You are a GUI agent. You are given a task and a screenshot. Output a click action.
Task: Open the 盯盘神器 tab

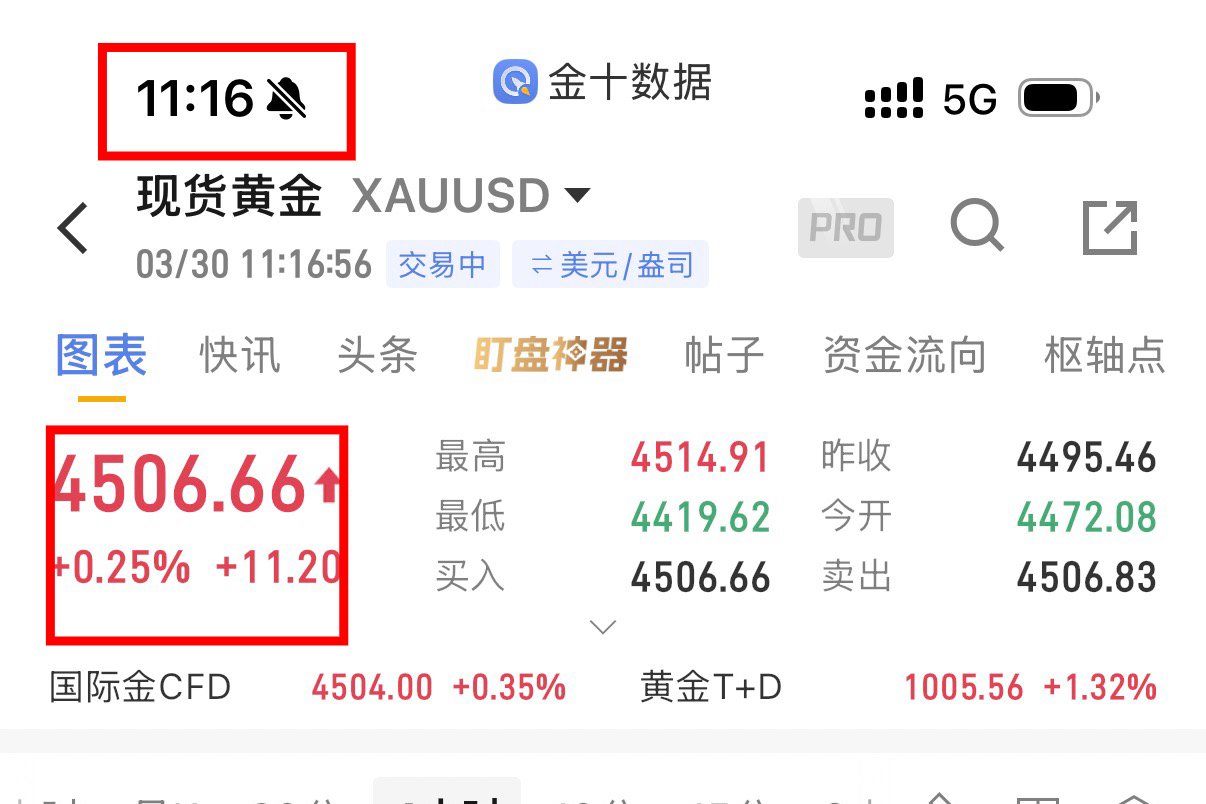pos(551,355)
